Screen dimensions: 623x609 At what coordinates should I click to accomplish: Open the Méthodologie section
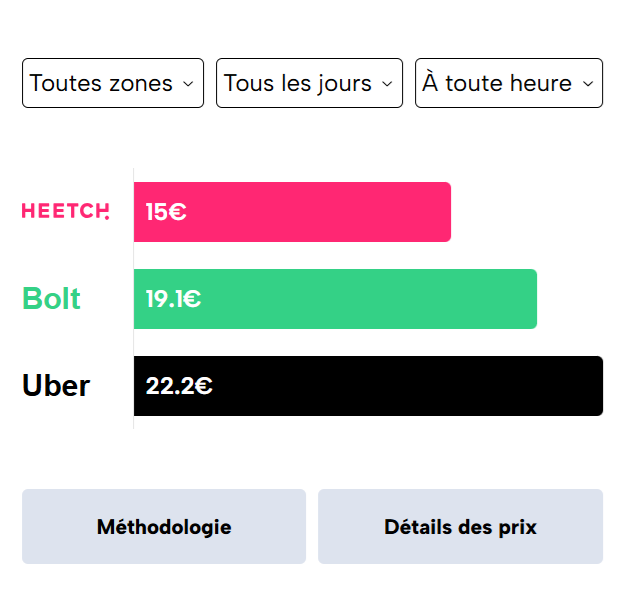coord(164,526)
